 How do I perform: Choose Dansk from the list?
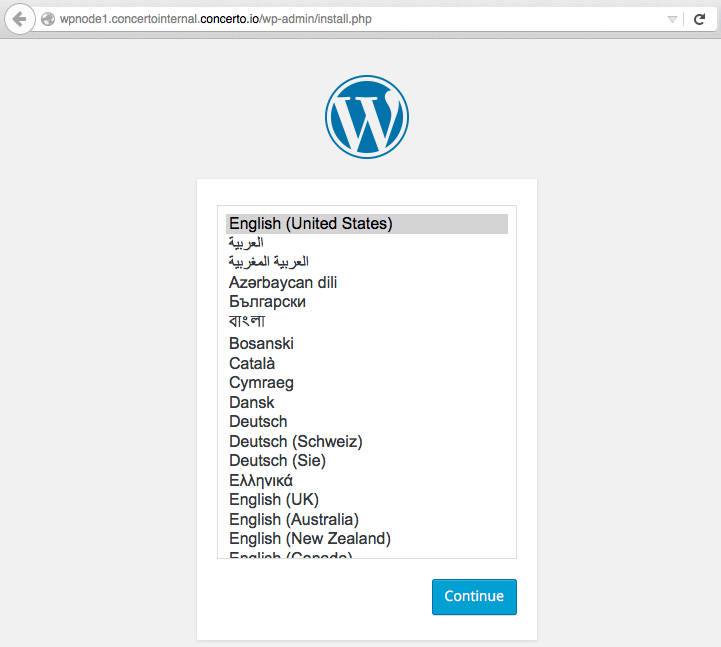point(367,402)
